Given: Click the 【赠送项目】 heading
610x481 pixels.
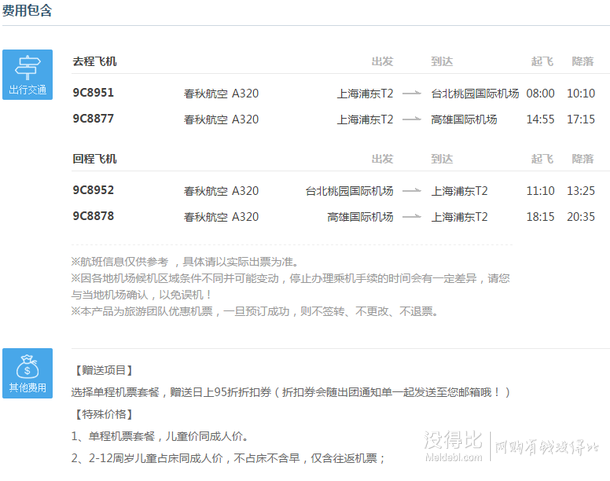Looking at the screenshot, I should 104,370.
